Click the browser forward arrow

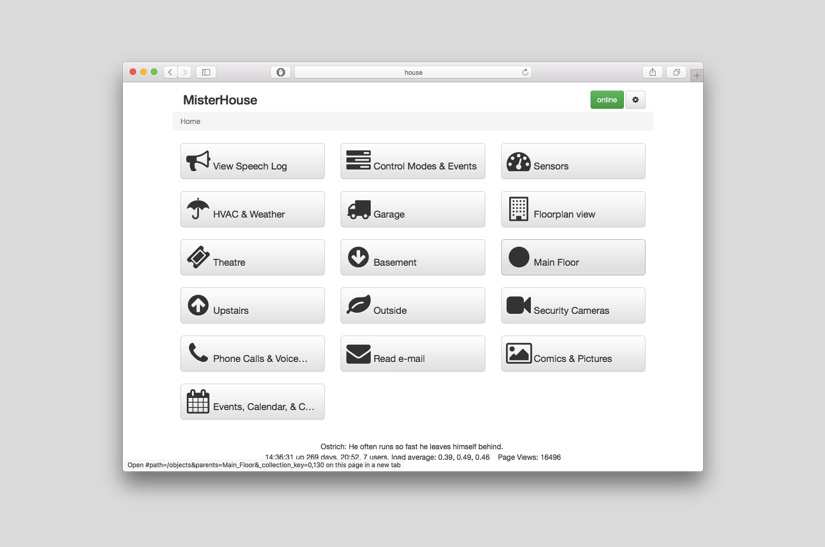(184, 72)
